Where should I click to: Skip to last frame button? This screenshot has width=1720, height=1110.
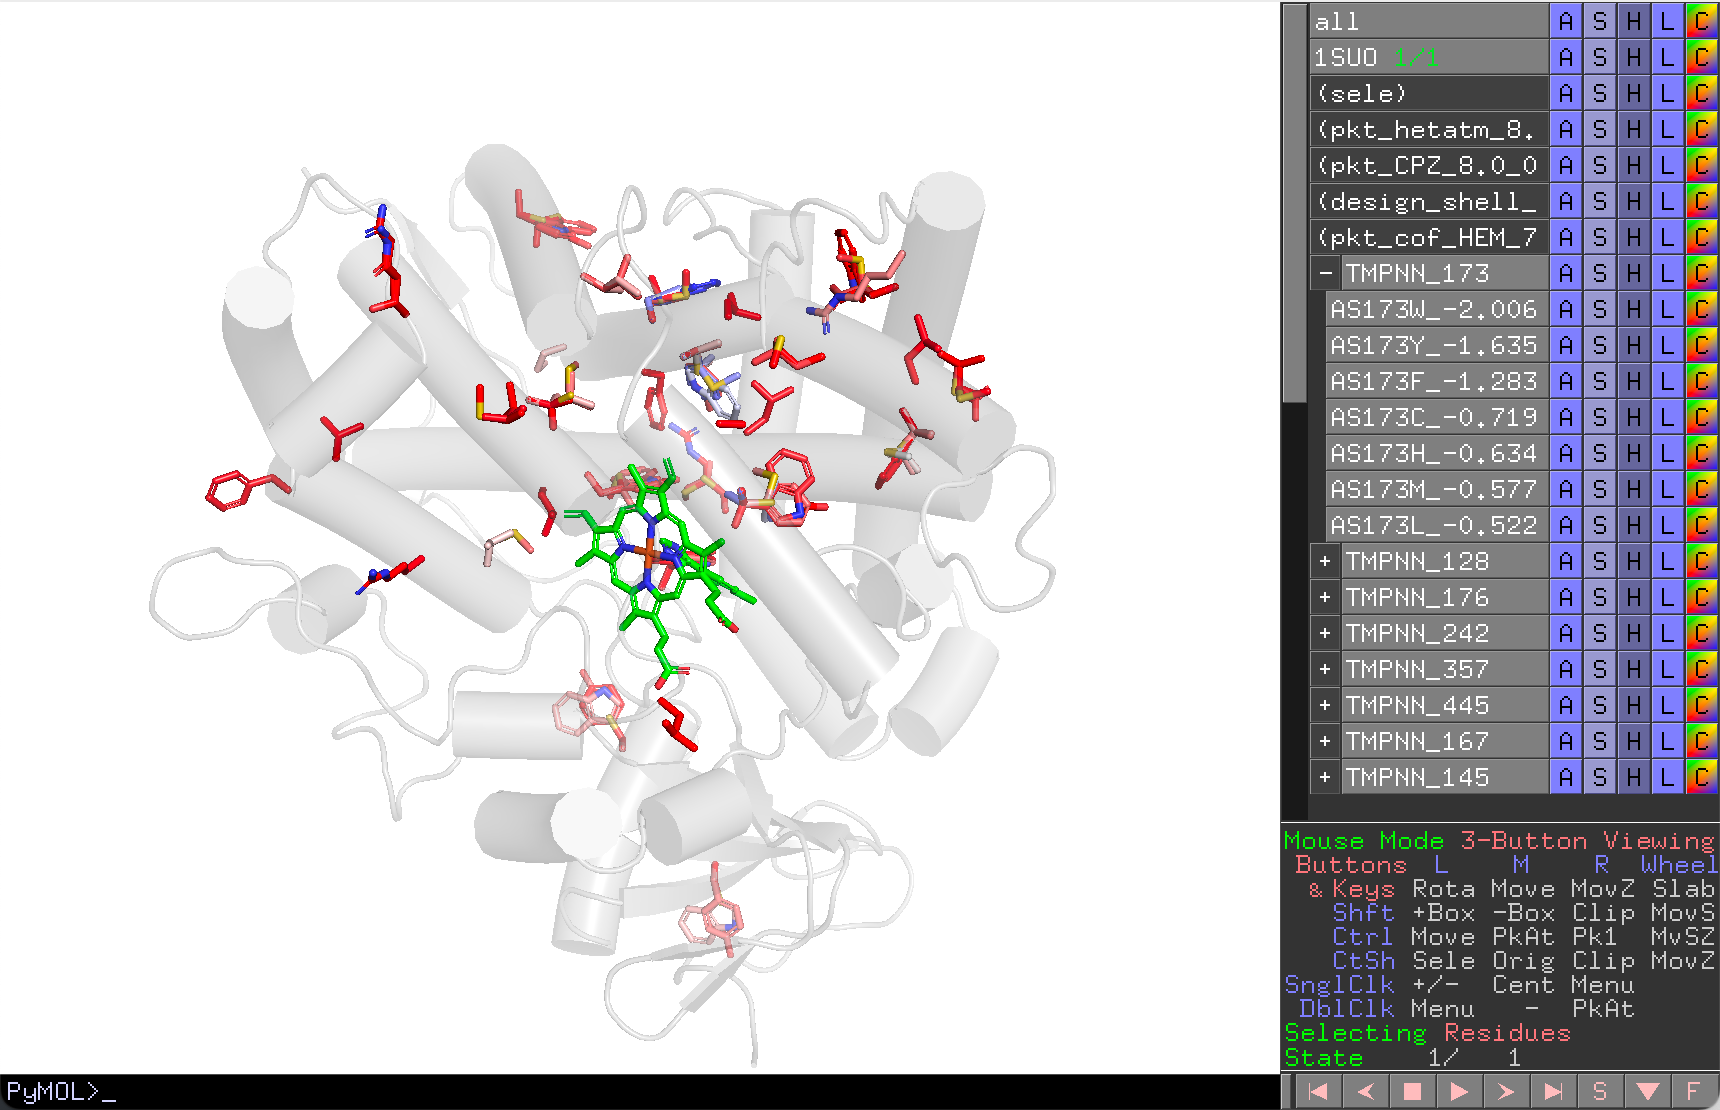click(x=1553, y=1091)
